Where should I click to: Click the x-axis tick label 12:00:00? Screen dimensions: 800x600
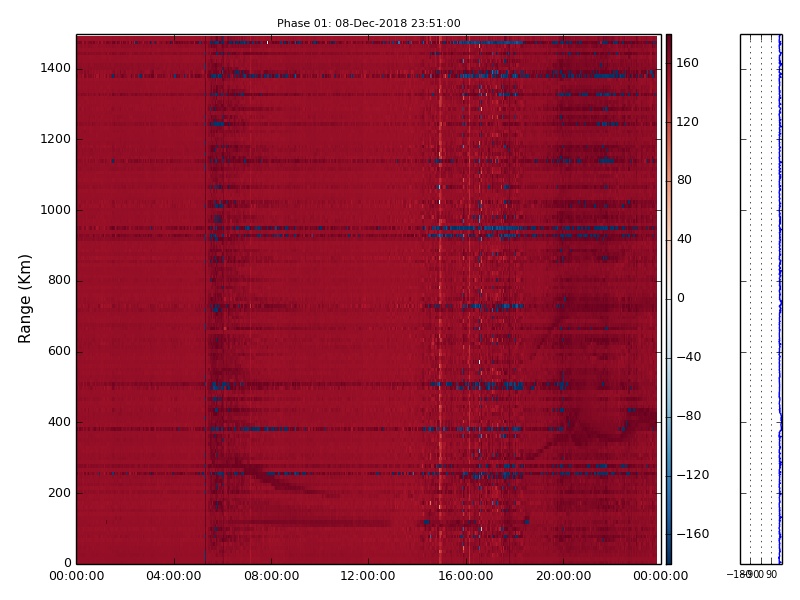tap(368, 577)
